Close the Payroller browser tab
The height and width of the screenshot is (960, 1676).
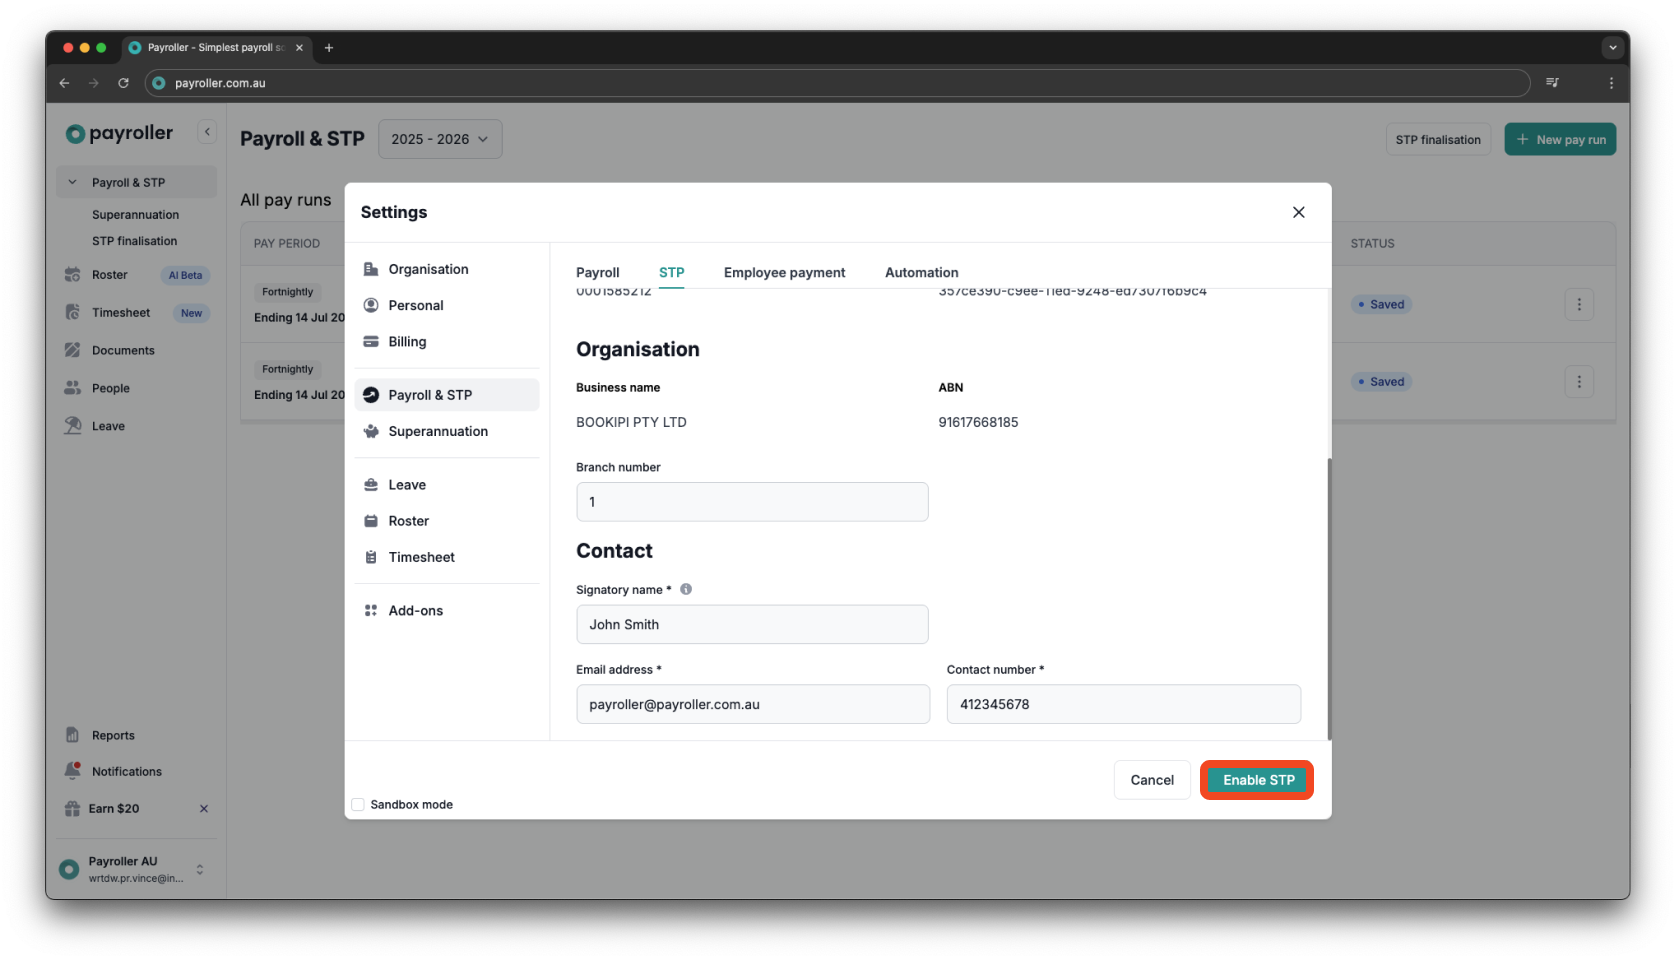[299, 47]
